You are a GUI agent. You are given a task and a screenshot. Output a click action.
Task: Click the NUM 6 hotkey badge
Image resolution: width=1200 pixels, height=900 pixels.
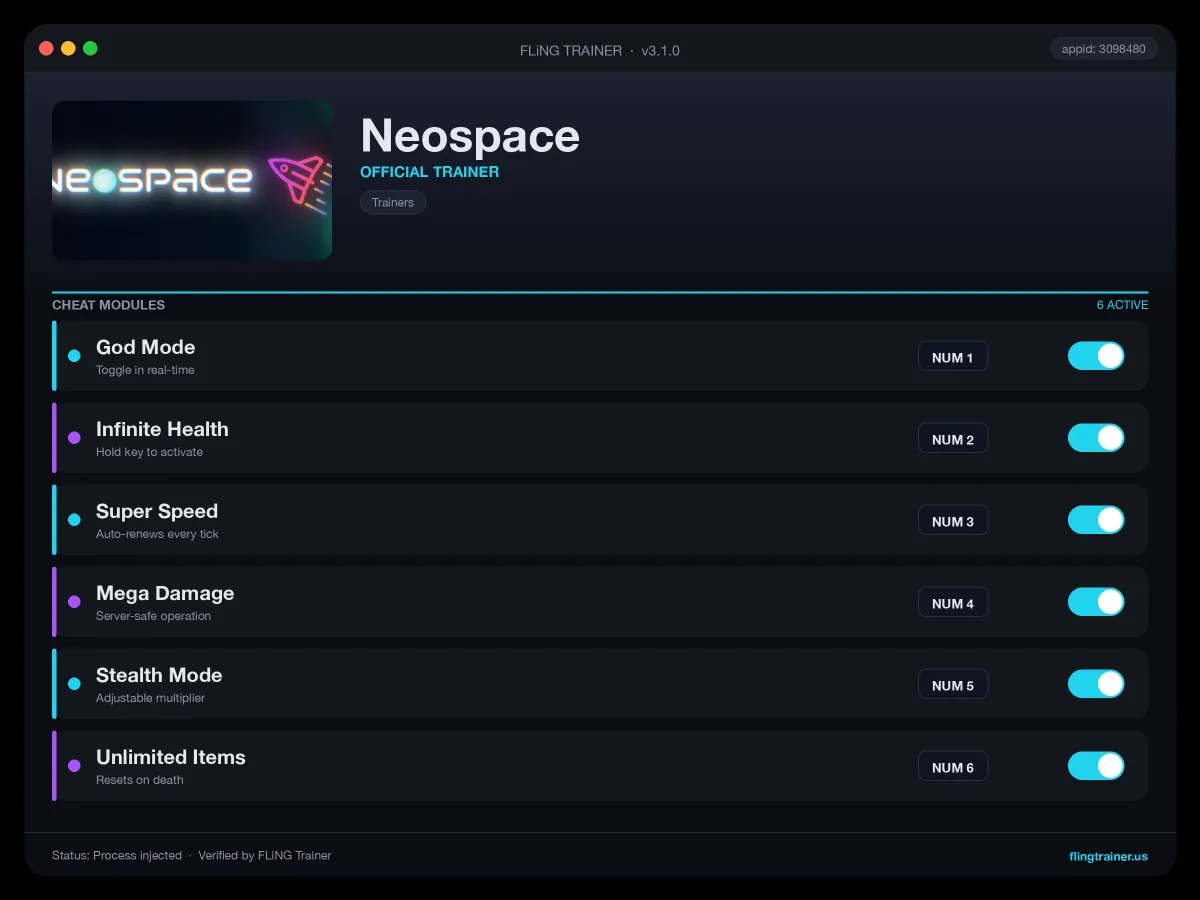pos(953,767)
